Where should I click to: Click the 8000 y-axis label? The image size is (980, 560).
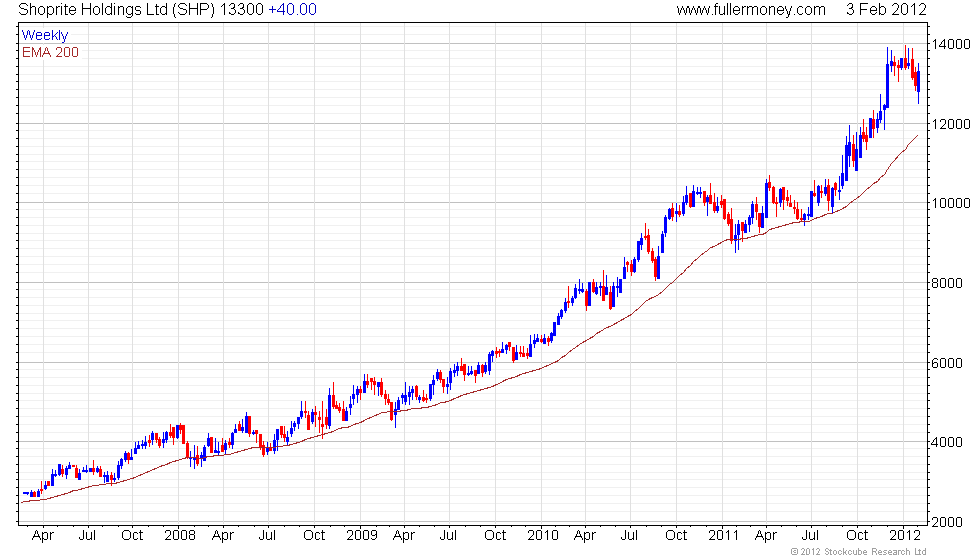(947, 283)
